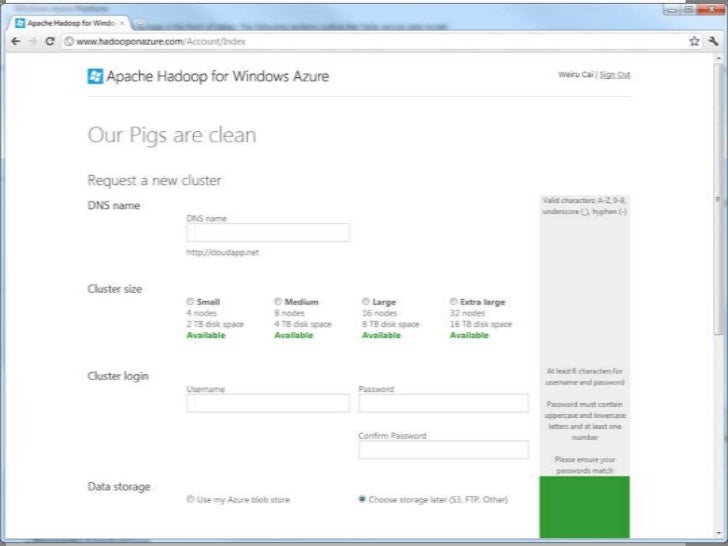Choose storage later (S3, FTP, Other) option
Image resolution: width=728 pixels, height=546 pixels.
[x=362, y=499]
